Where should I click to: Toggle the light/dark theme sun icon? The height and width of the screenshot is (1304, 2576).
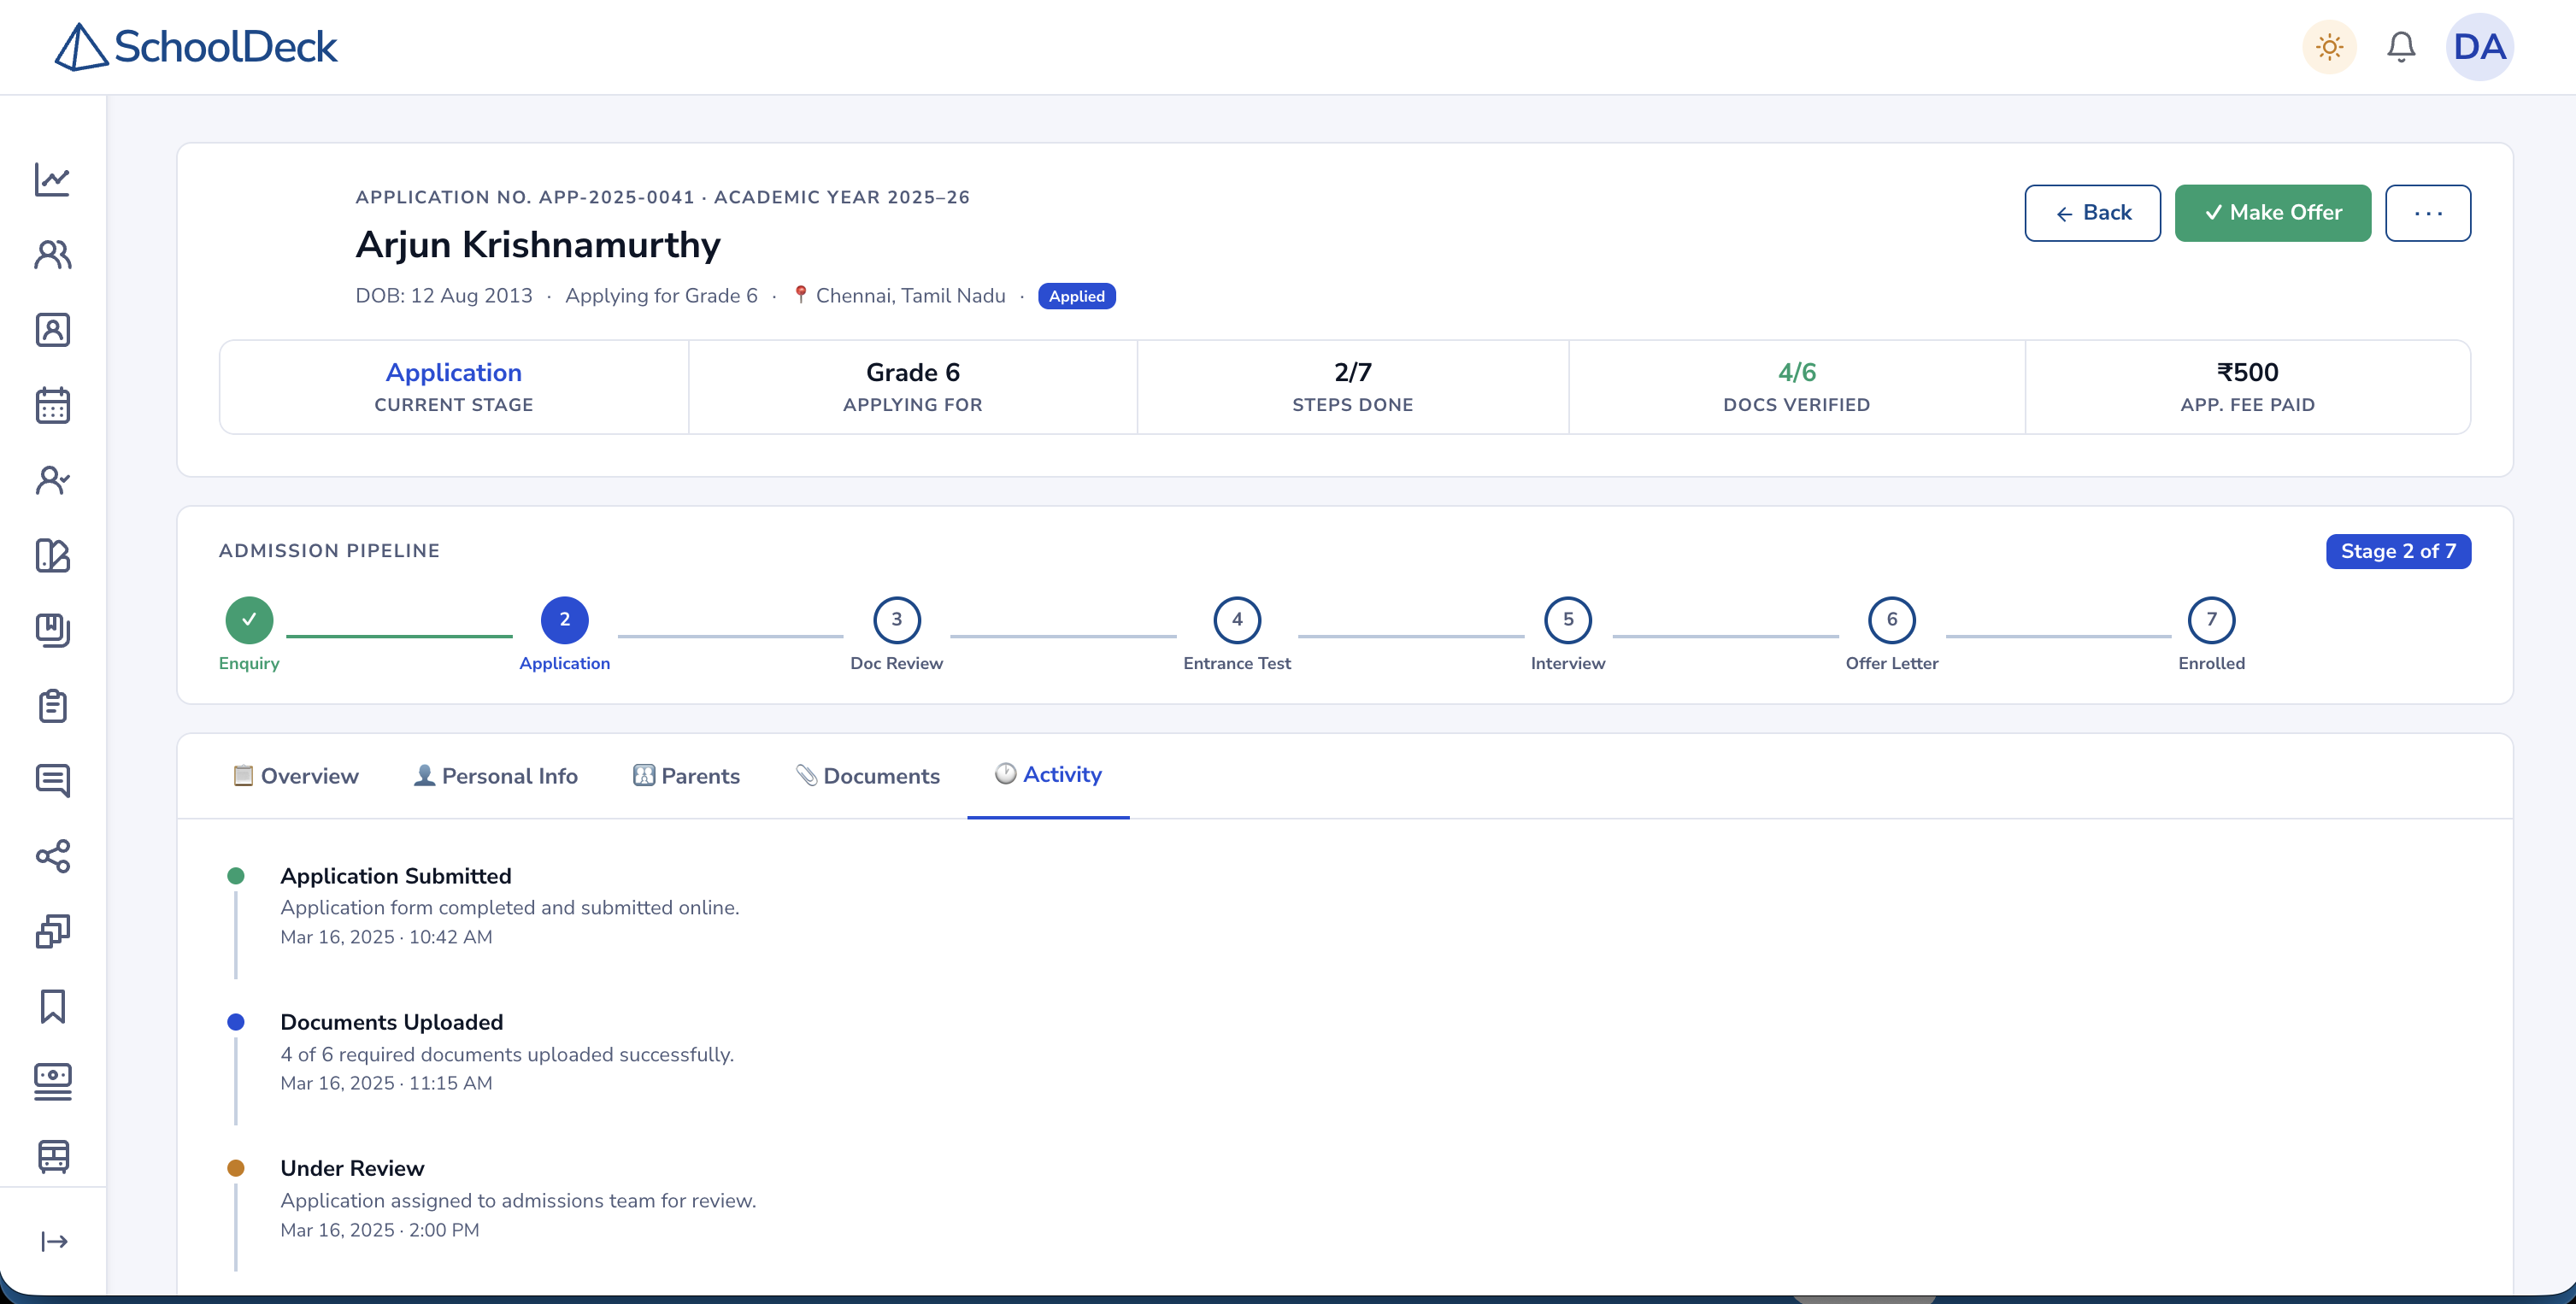[2329, 46]
